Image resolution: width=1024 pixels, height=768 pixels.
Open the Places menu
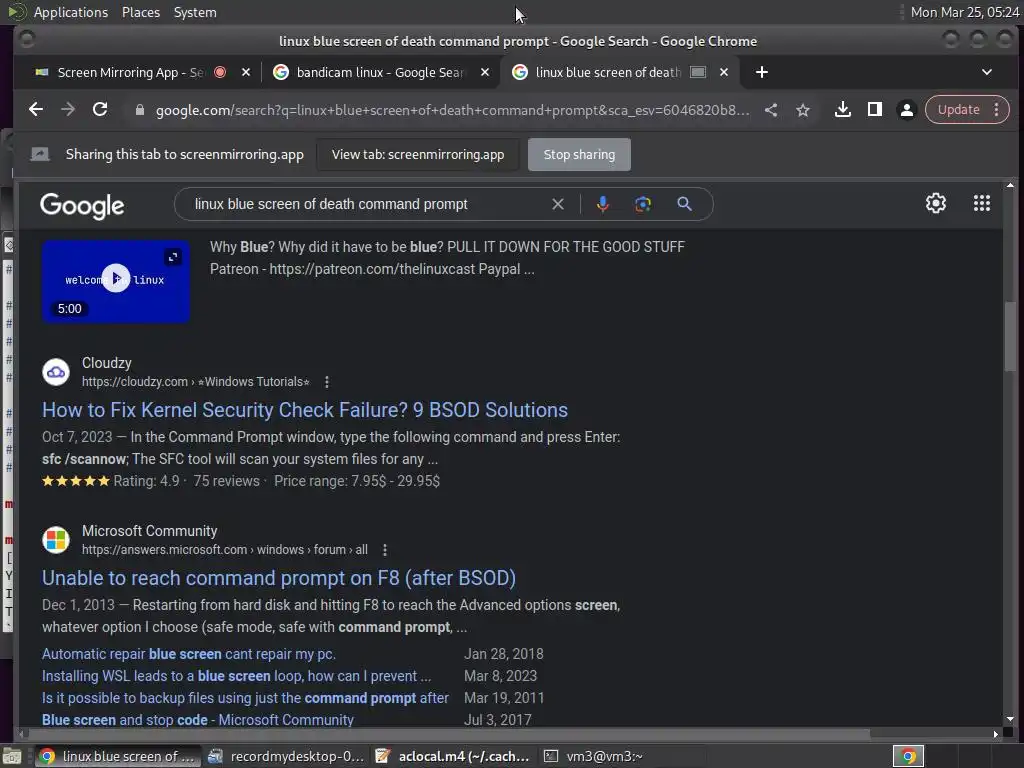[140, 12]
